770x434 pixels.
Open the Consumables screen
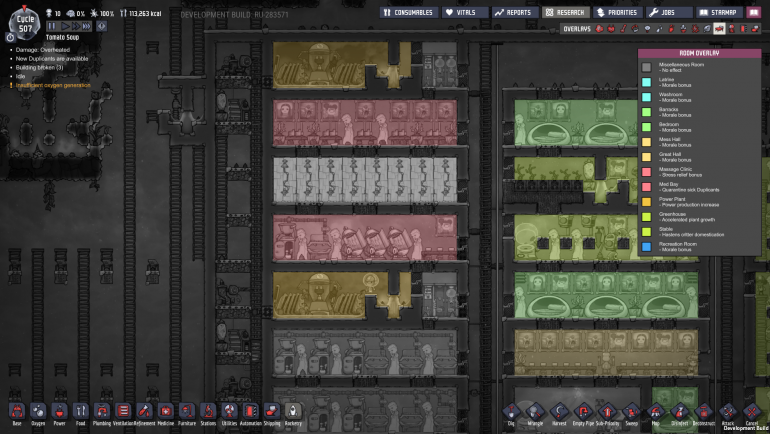point(409,12)
